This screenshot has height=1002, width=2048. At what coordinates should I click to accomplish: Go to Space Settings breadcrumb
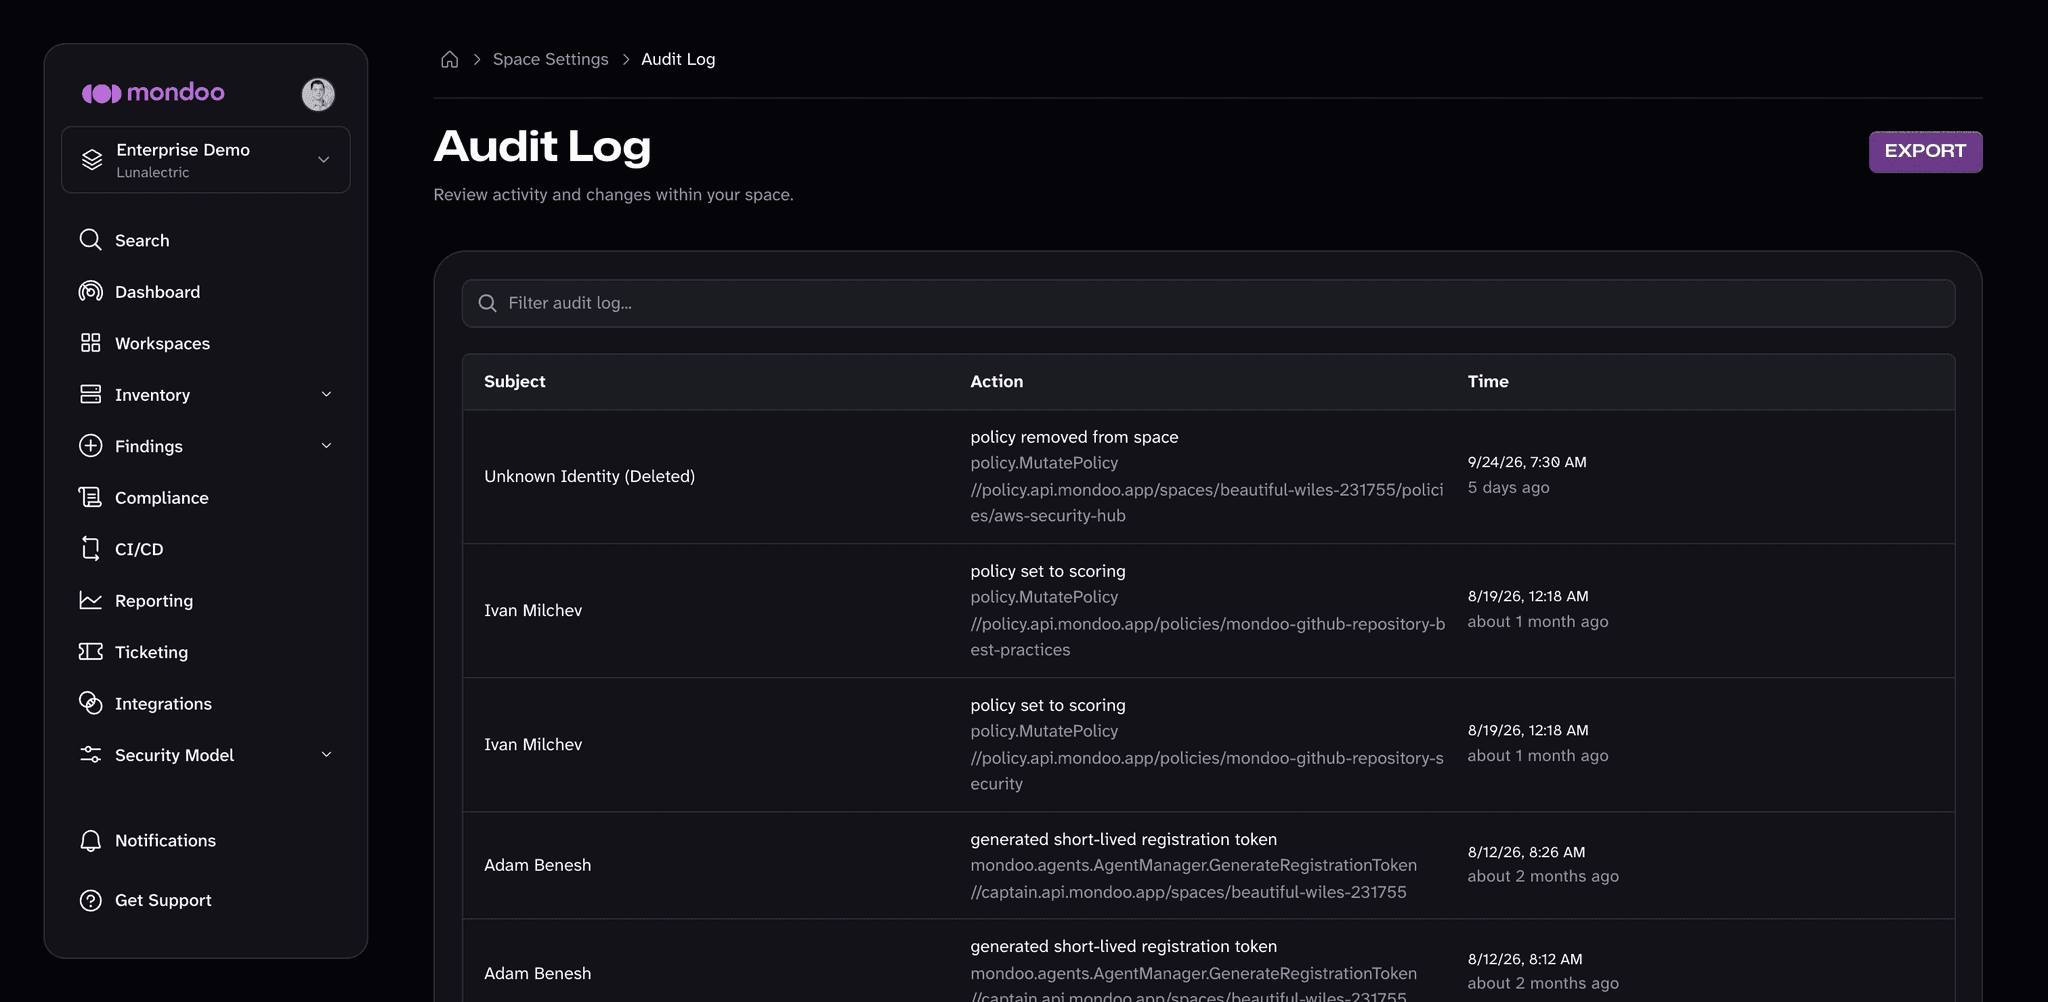pyautogui.click(x=550, y=60)
